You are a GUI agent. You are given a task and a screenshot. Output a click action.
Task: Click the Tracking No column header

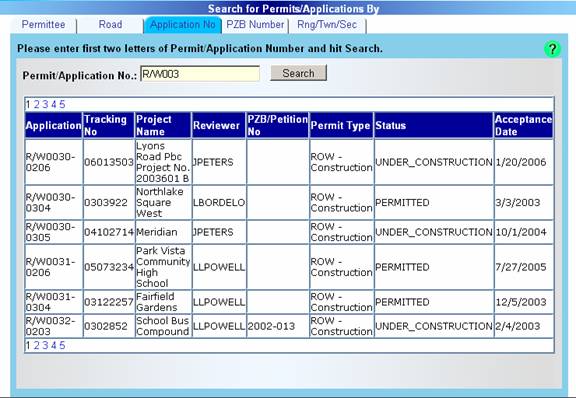click(109, 125)
